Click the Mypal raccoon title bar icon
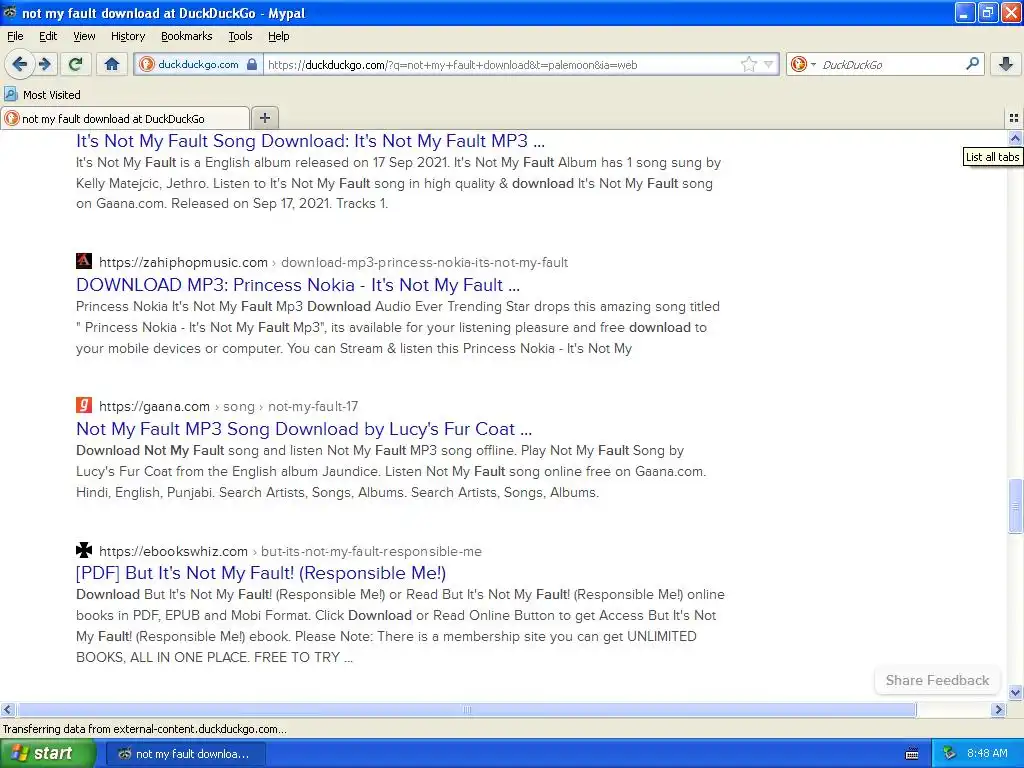 (x=10, y=12)
